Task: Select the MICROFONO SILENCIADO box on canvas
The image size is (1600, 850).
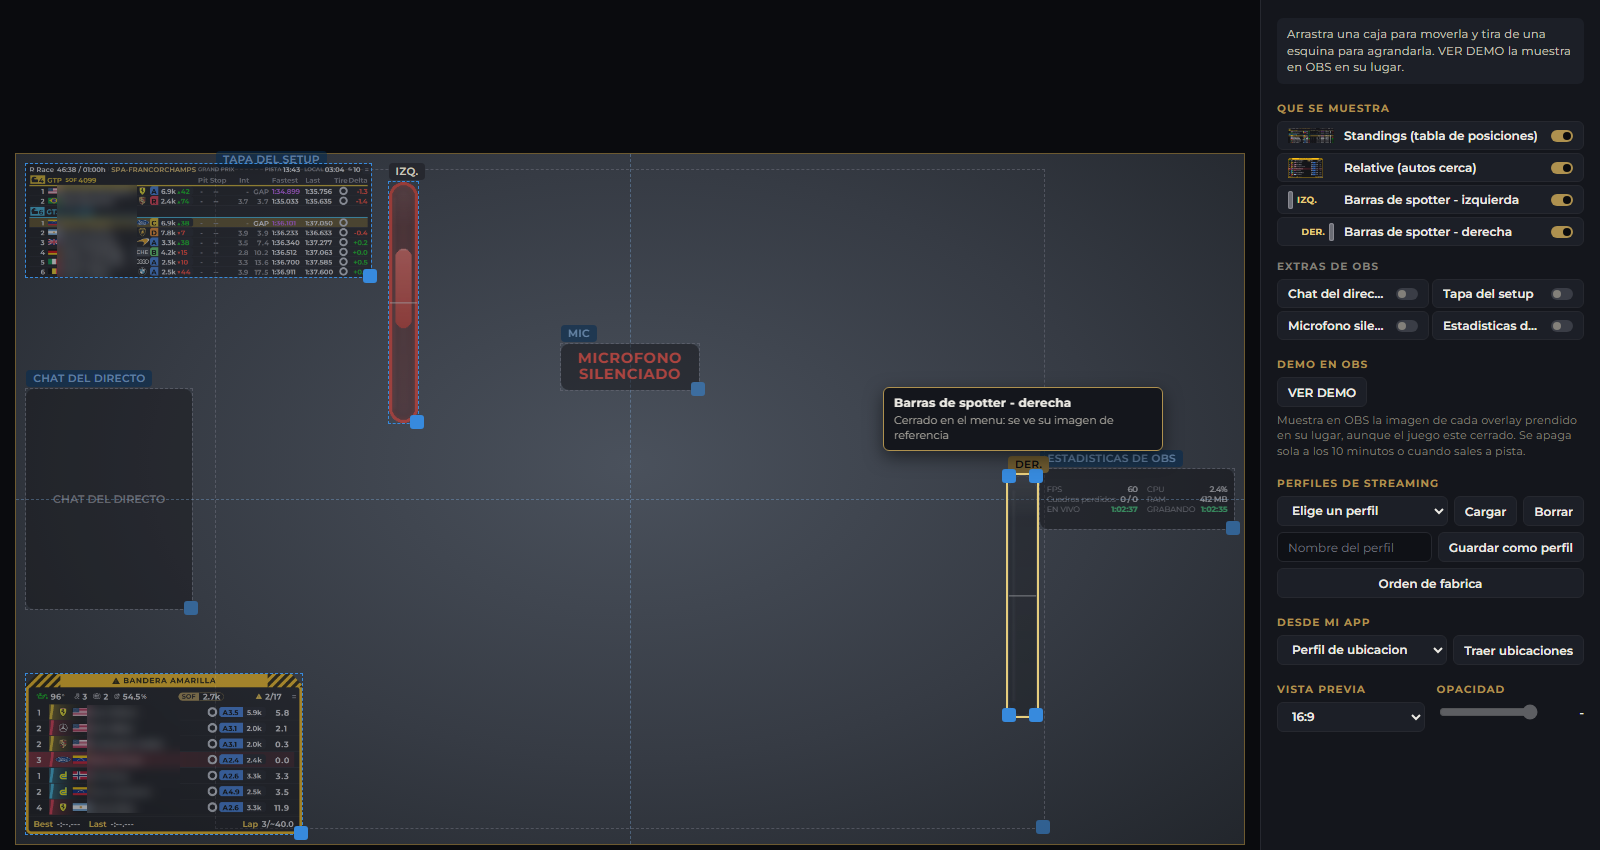Action: [629, 366]
